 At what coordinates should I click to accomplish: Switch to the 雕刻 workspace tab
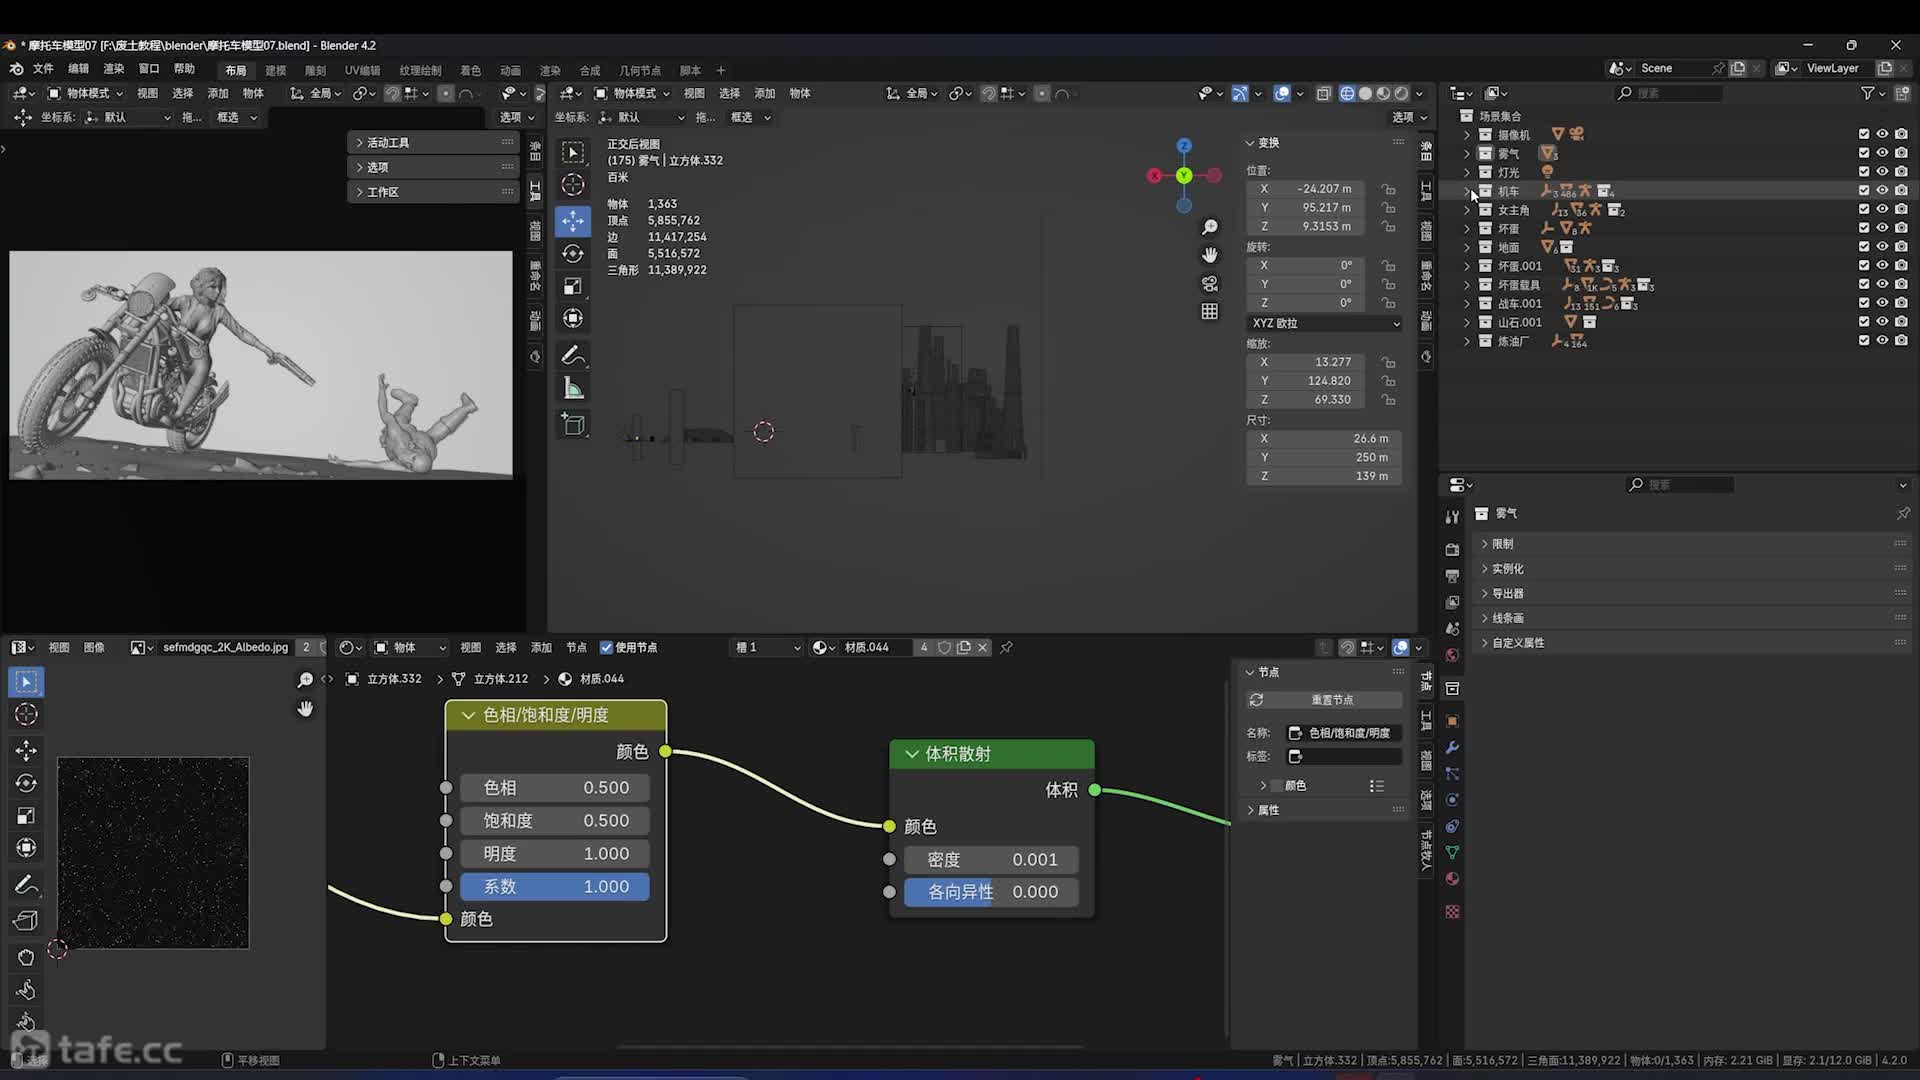[x=315, y=71]
